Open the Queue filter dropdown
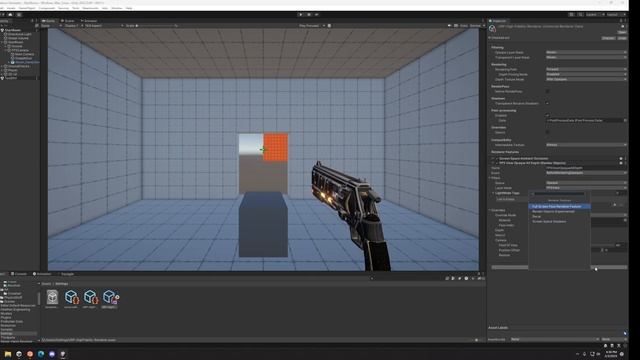 point(586,183)
